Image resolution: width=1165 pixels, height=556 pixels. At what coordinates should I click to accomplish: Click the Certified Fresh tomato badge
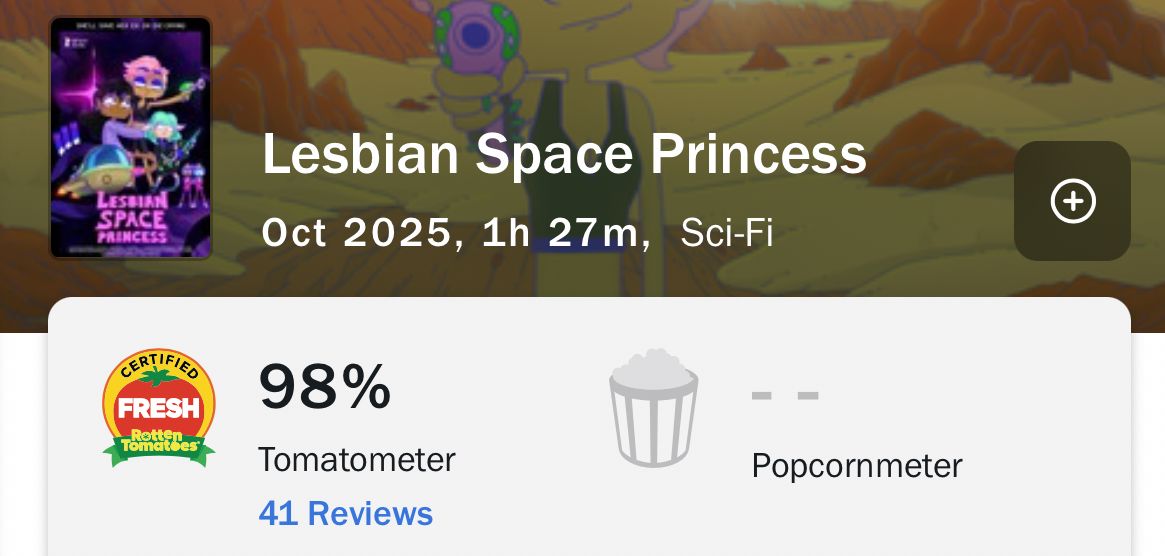click(x=159, y=408)
